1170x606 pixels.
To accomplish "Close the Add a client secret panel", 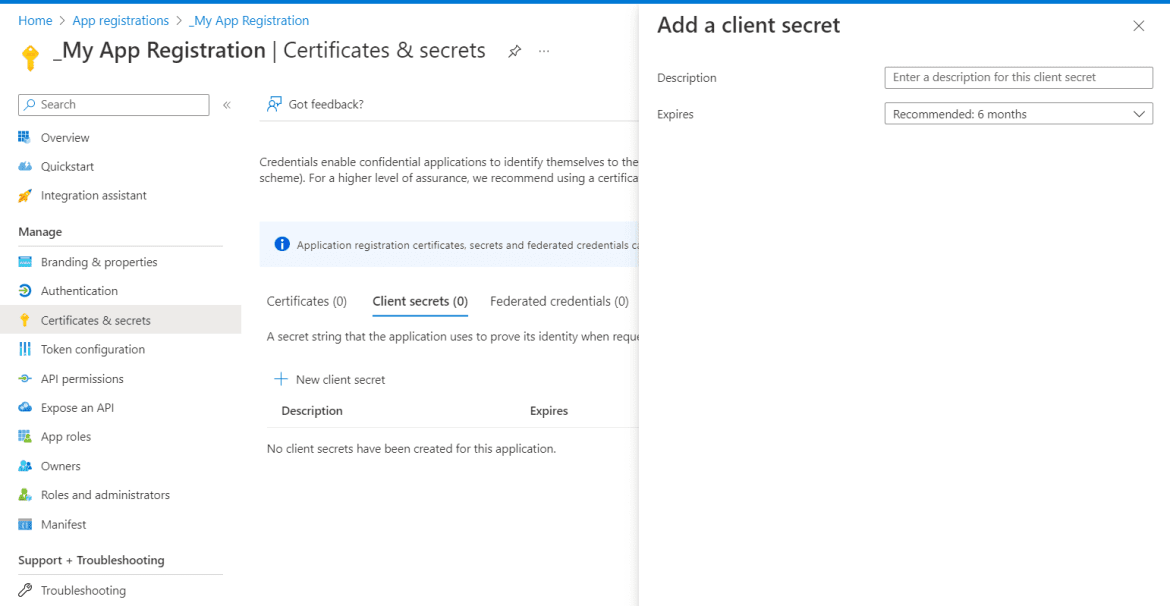I will point(1139,26).
